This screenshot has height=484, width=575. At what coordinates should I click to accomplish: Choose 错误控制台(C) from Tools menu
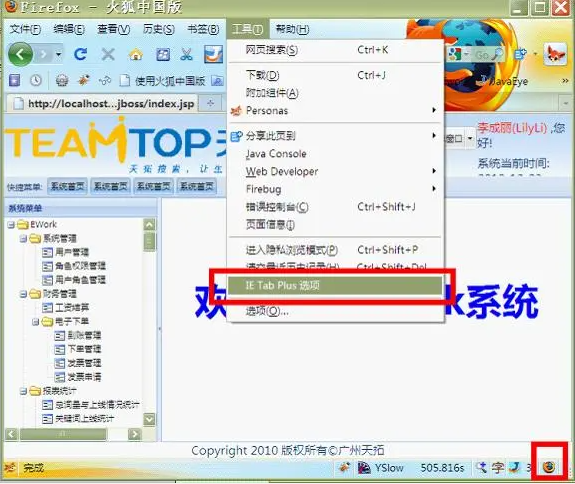(335, 207)
